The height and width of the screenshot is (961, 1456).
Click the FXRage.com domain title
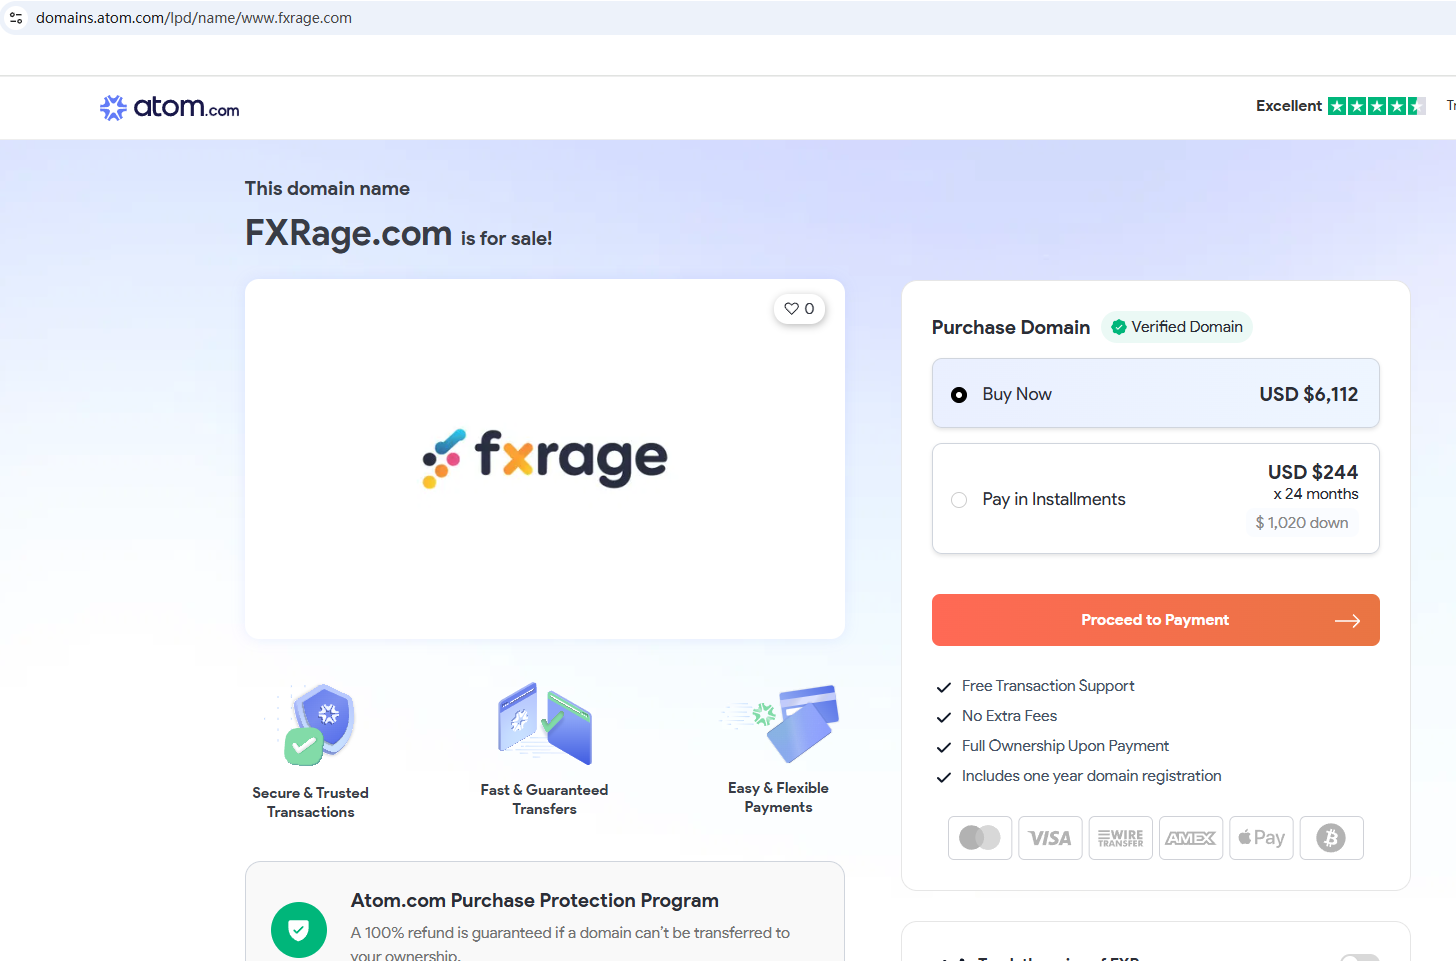point(349,233)
